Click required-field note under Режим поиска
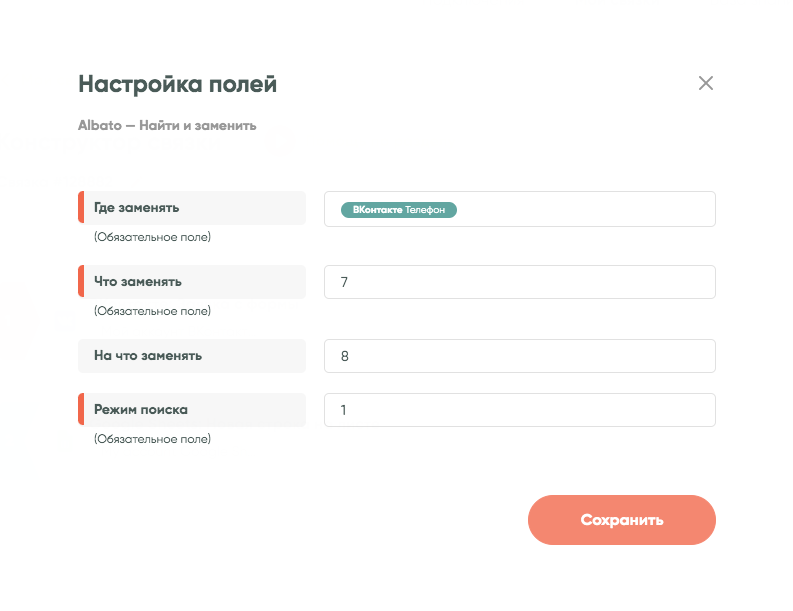 click(x=152, y=439)
